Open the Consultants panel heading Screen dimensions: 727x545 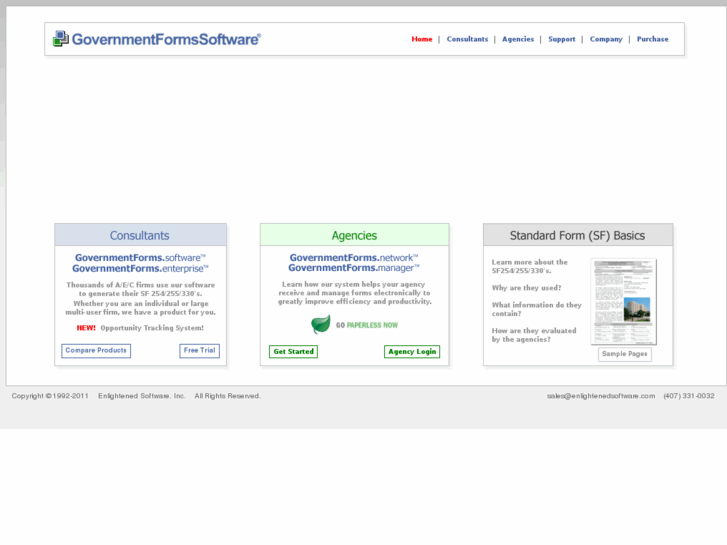[x=140, y=236]
